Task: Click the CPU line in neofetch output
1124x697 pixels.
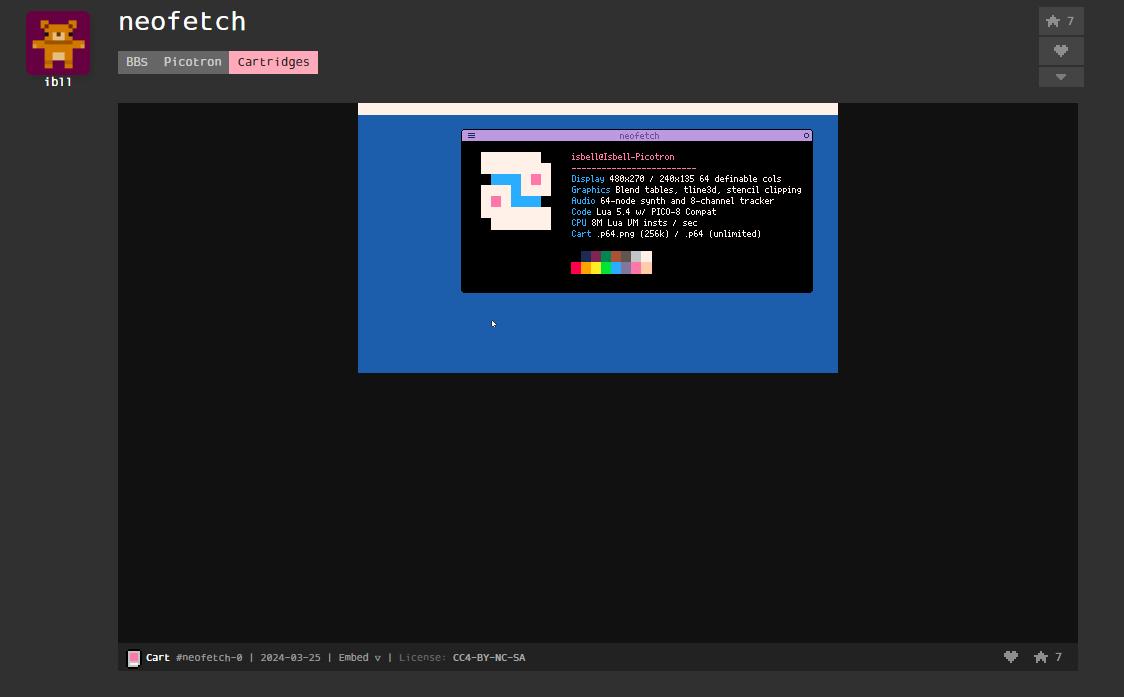Action: click(634, 223)
